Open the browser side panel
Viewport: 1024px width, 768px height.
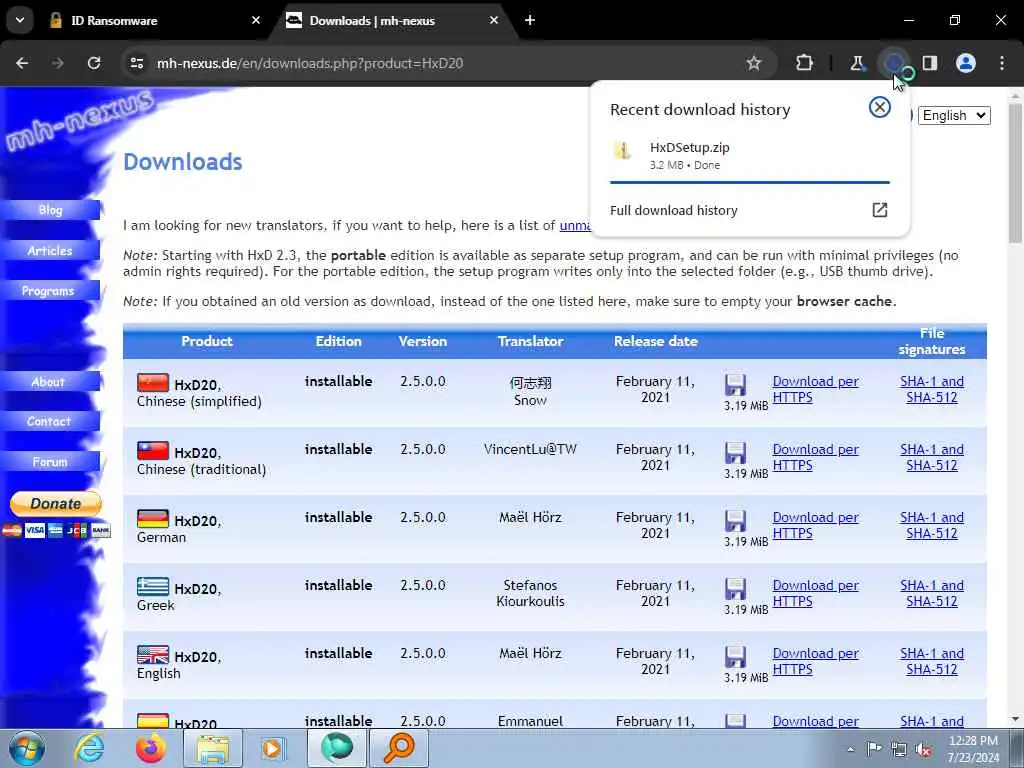(x=930, y=63)
